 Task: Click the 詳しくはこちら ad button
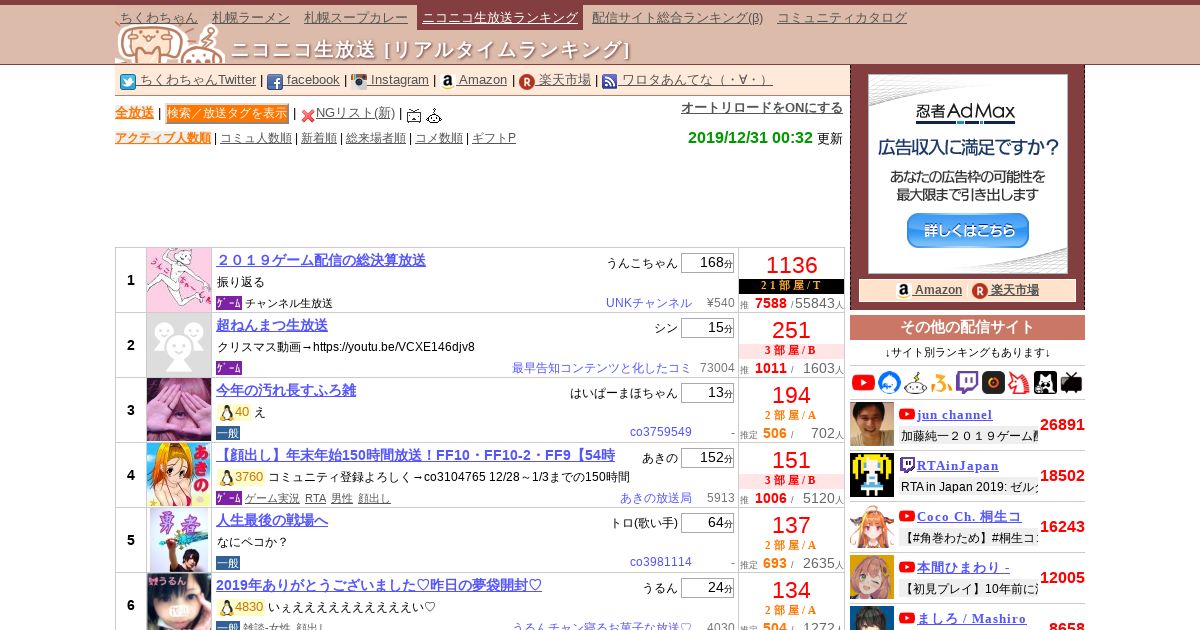point(967,231)
